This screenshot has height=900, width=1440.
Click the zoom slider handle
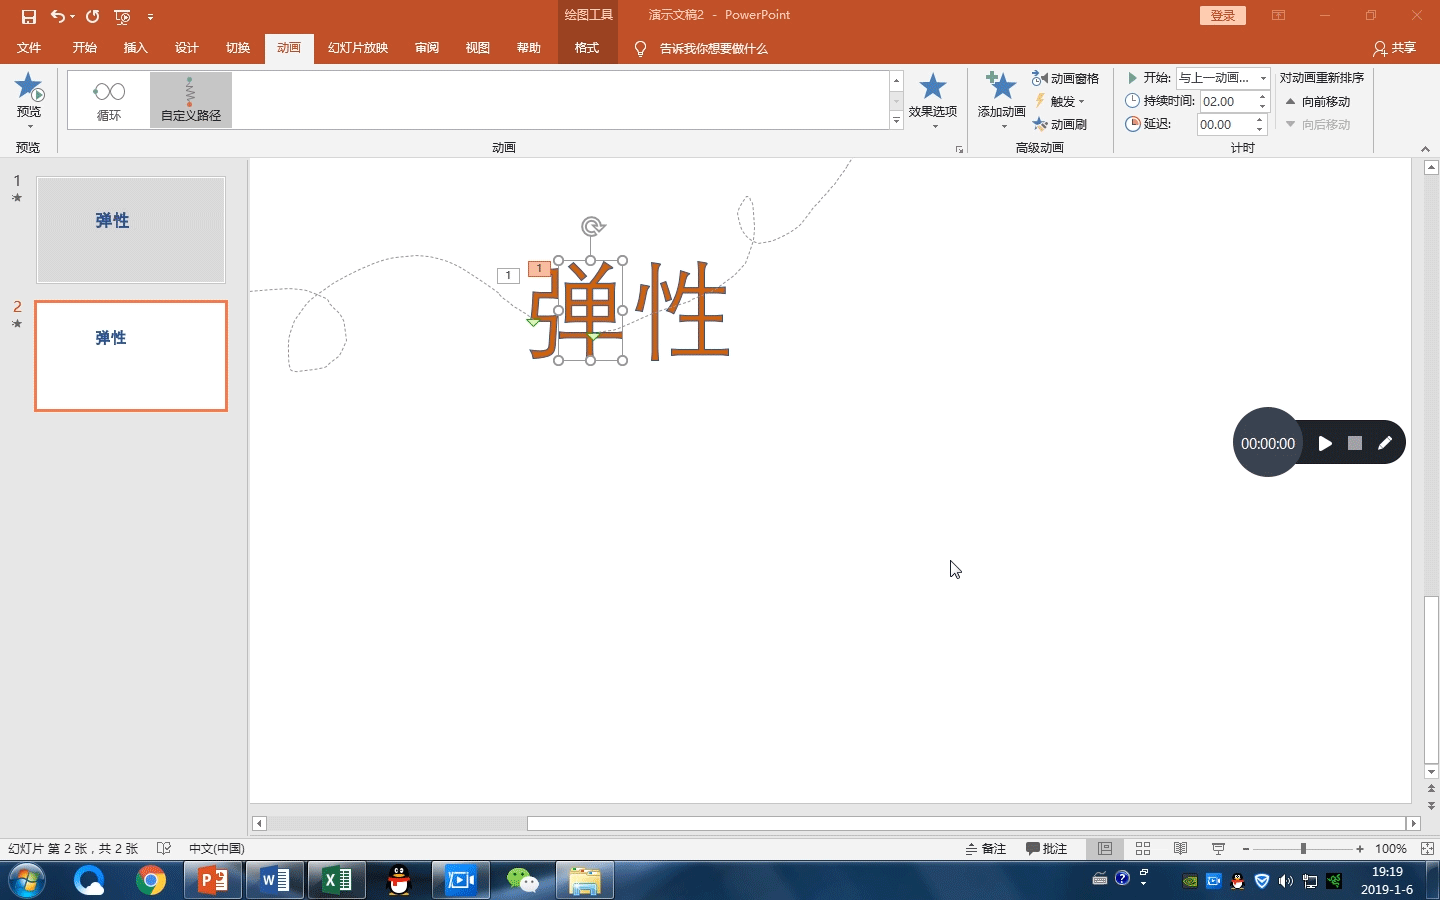tap(1303, 848)
